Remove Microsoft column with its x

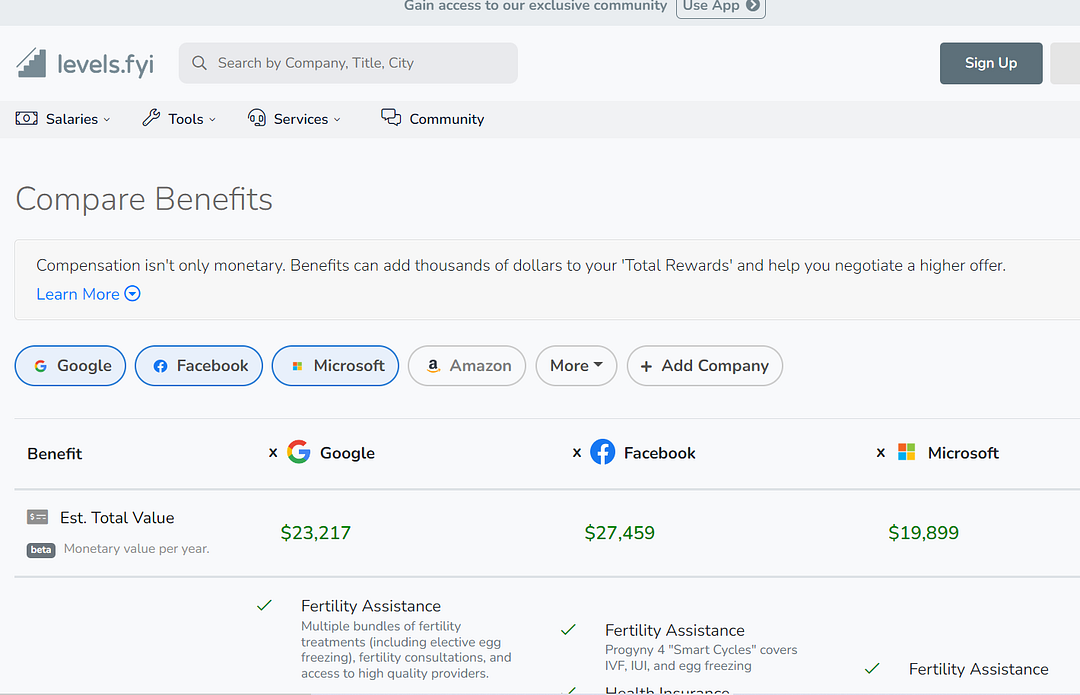[880, 453]
